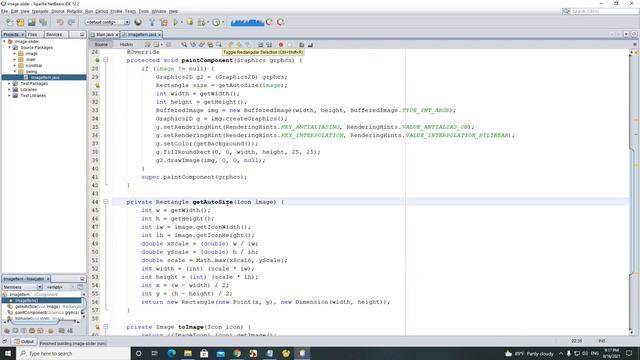Click the New File toolbar icon

(9, 22)
